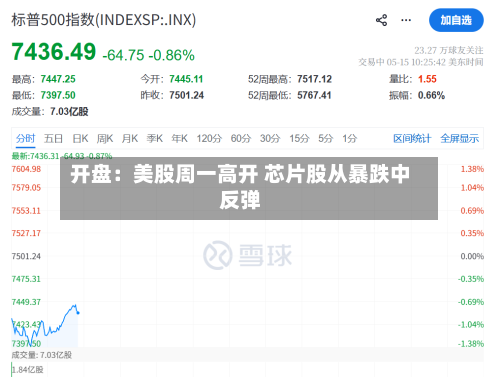Switch to the 5分 interval
Image resolution: width=500 pixels, height=377 pixels.
[x=326, y=138]
